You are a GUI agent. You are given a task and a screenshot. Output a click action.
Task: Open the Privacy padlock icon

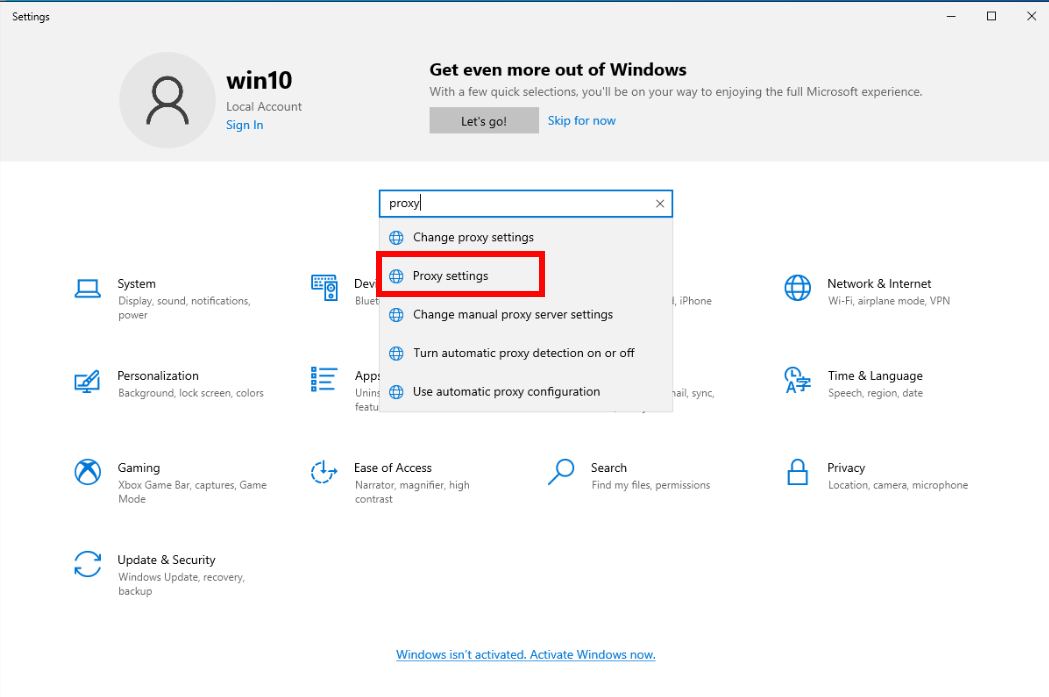pyautogui.click(x=797, y=472)
